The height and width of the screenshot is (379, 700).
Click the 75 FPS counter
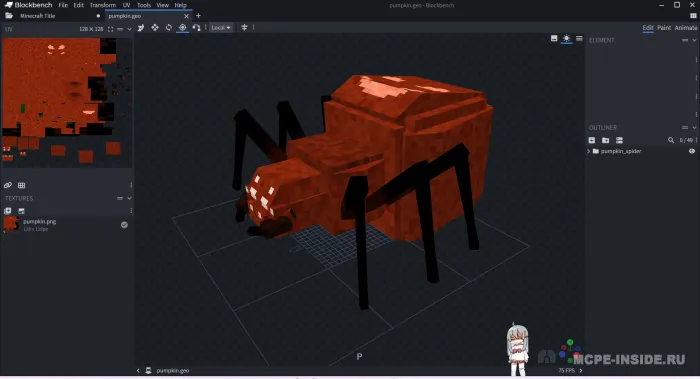point(566,371)
